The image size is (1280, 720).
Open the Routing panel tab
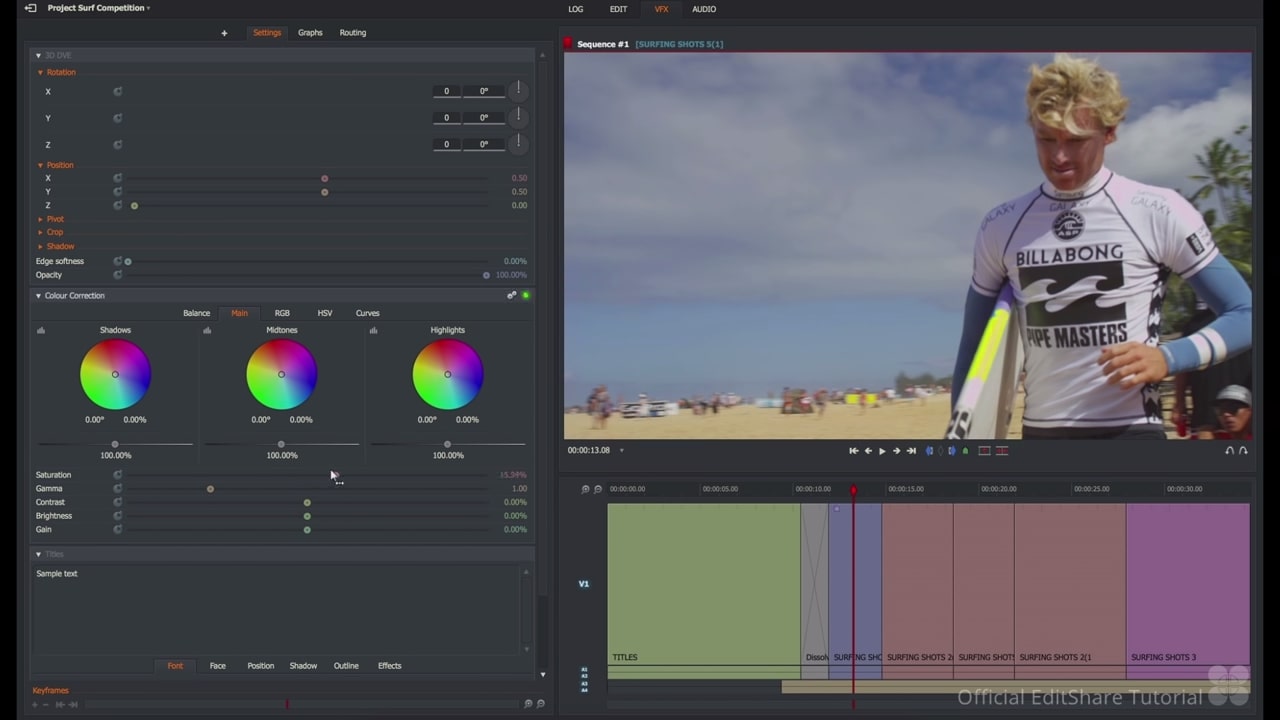352,33
